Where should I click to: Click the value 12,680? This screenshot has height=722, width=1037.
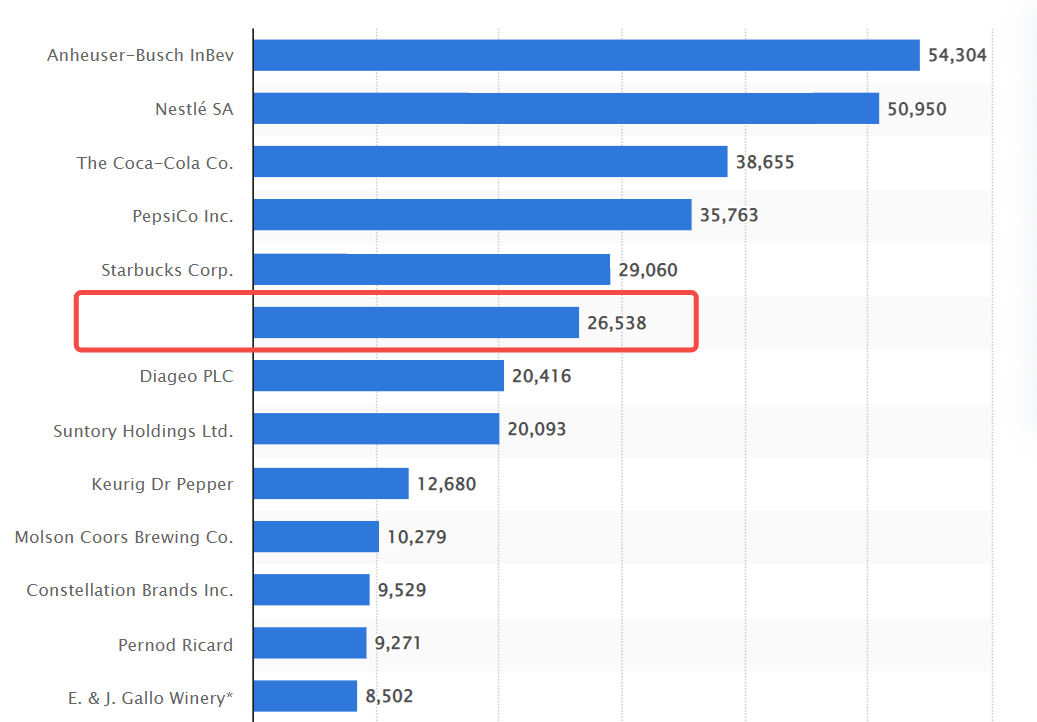point(446,484)
